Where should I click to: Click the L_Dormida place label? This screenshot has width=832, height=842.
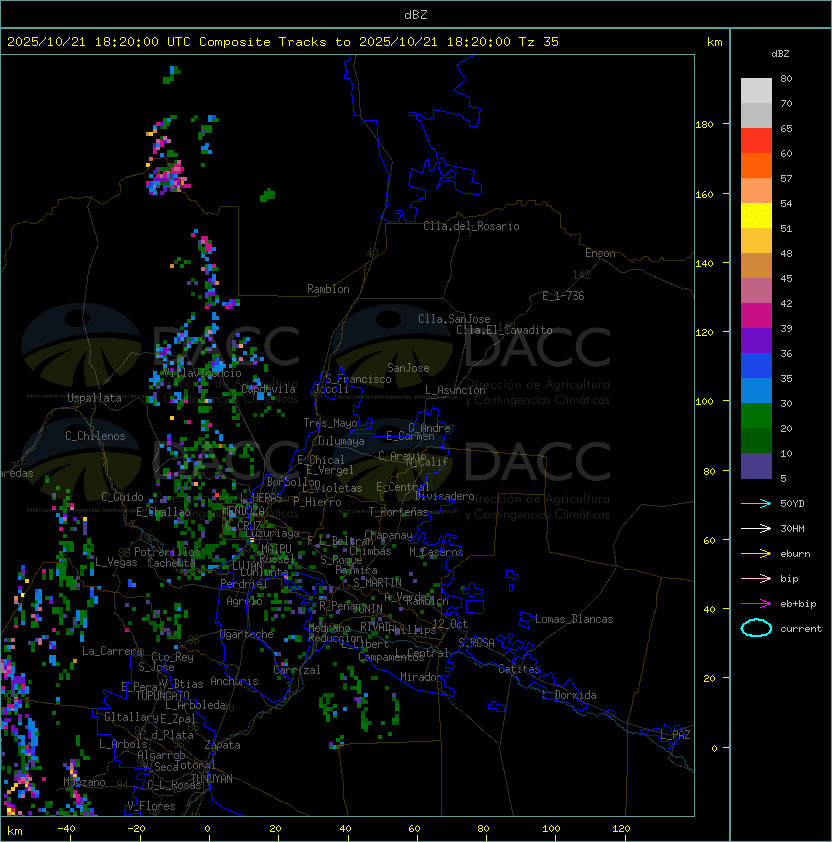(x=569, y=695)
